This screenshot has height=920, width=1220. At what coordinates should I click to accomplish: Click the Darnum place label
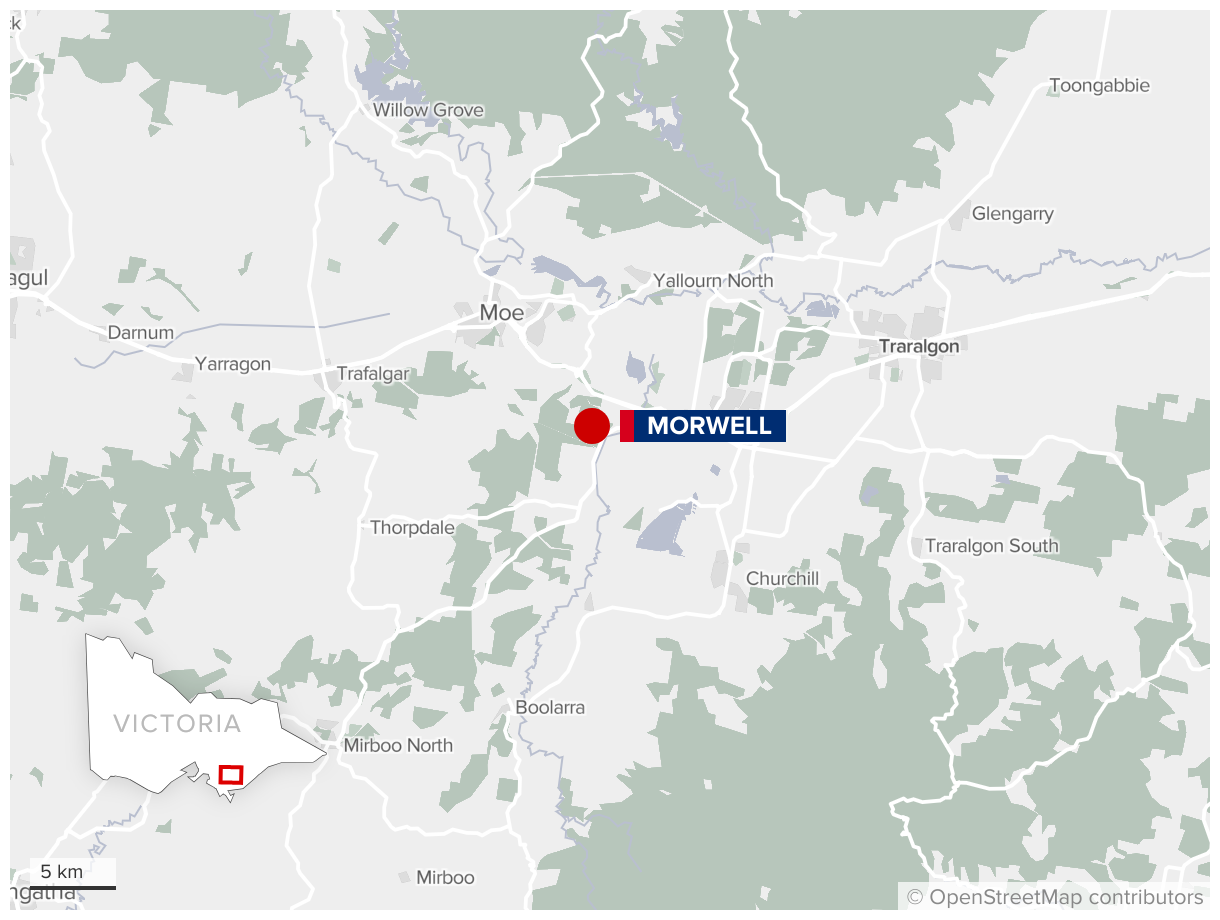click(141, 333)
